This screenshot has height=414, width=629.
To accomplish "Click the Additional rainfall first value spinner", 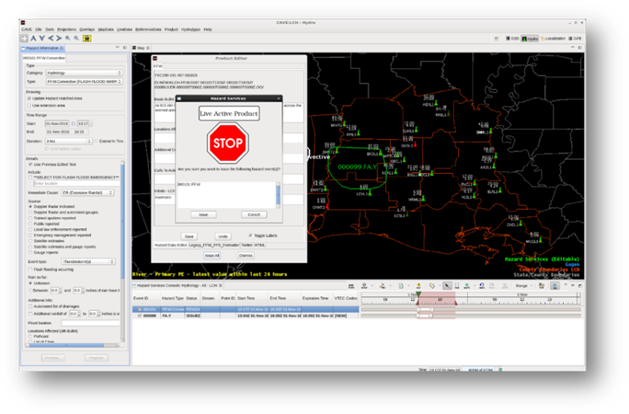I will tap(79, 314).
